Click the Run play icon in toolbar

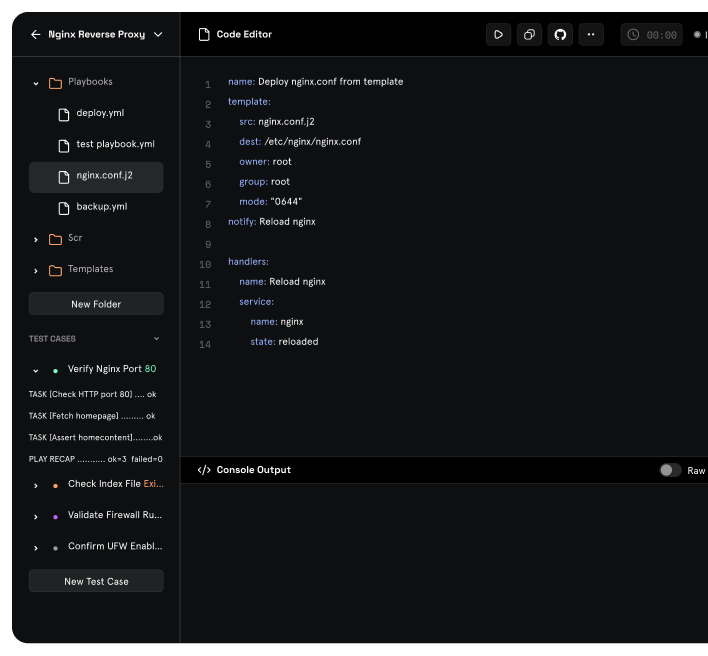point(498,35)
